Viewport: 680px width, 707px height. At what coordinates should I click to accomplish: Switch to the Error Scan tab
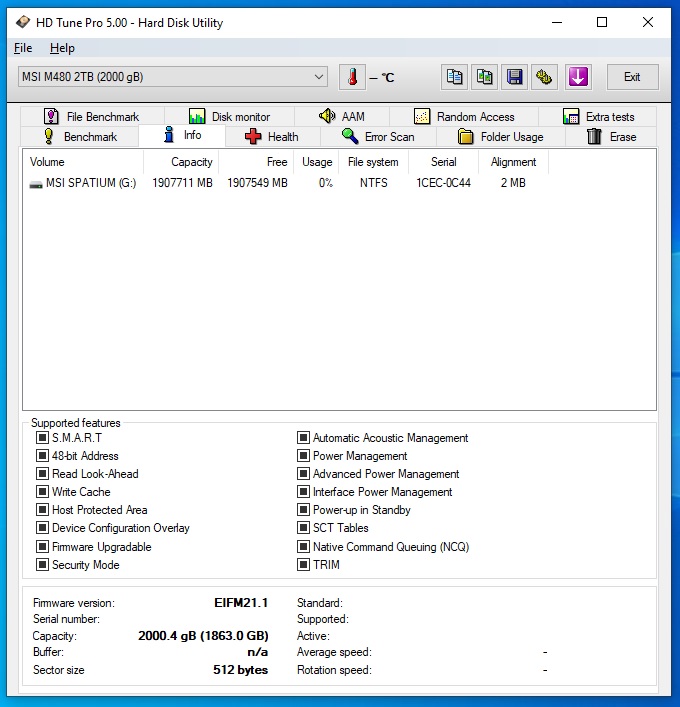[378, 137]
